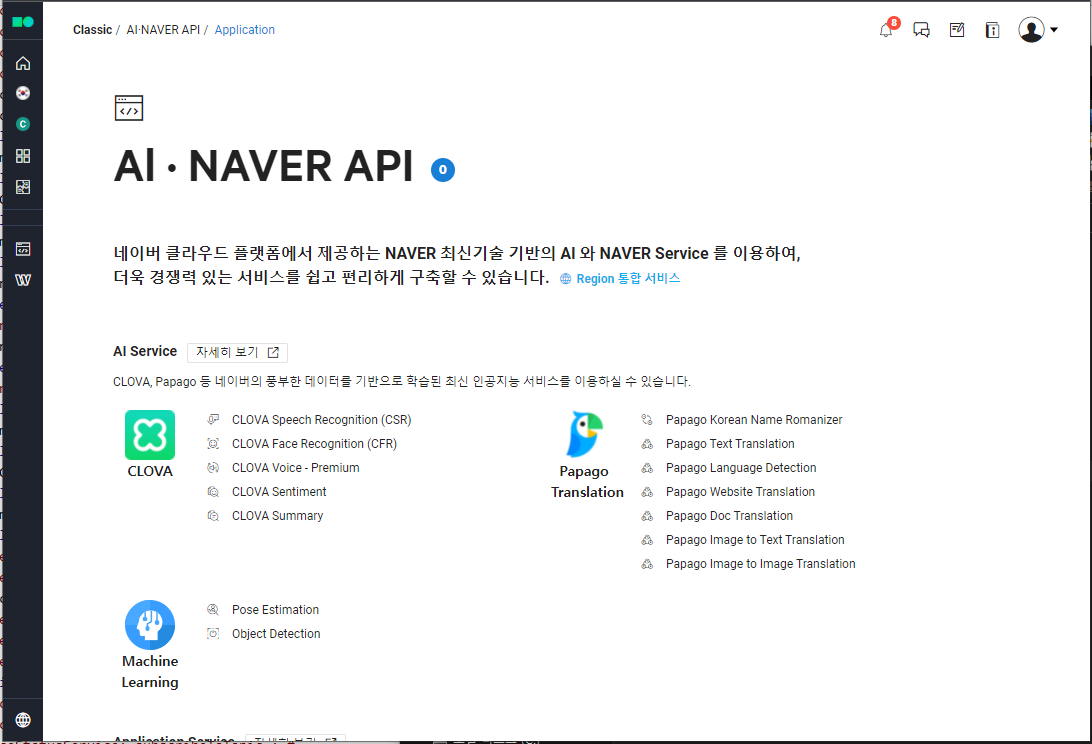Open Papago Korean Name Romanizer

[x=754, y=420]
